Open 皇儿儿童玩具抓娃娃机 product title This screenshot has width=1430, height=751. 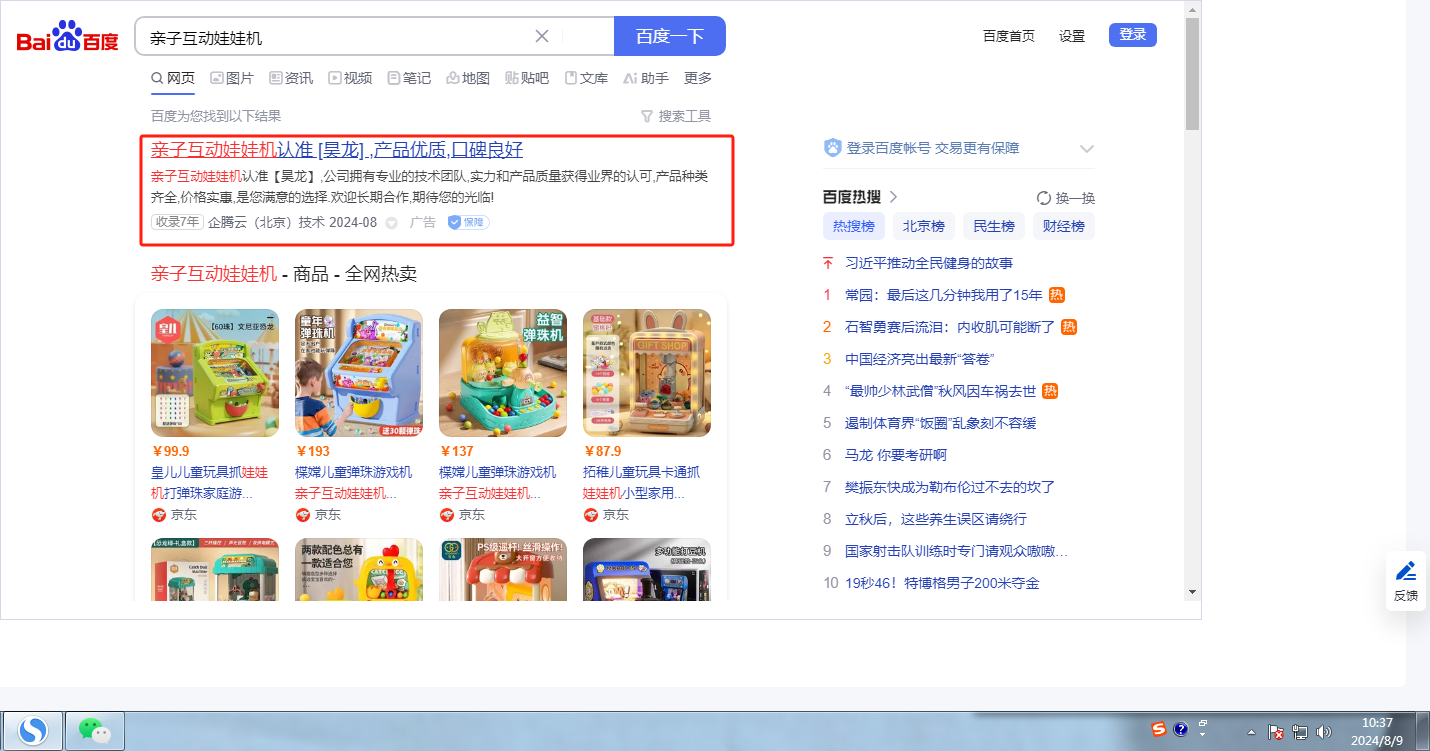coord(211,482)
